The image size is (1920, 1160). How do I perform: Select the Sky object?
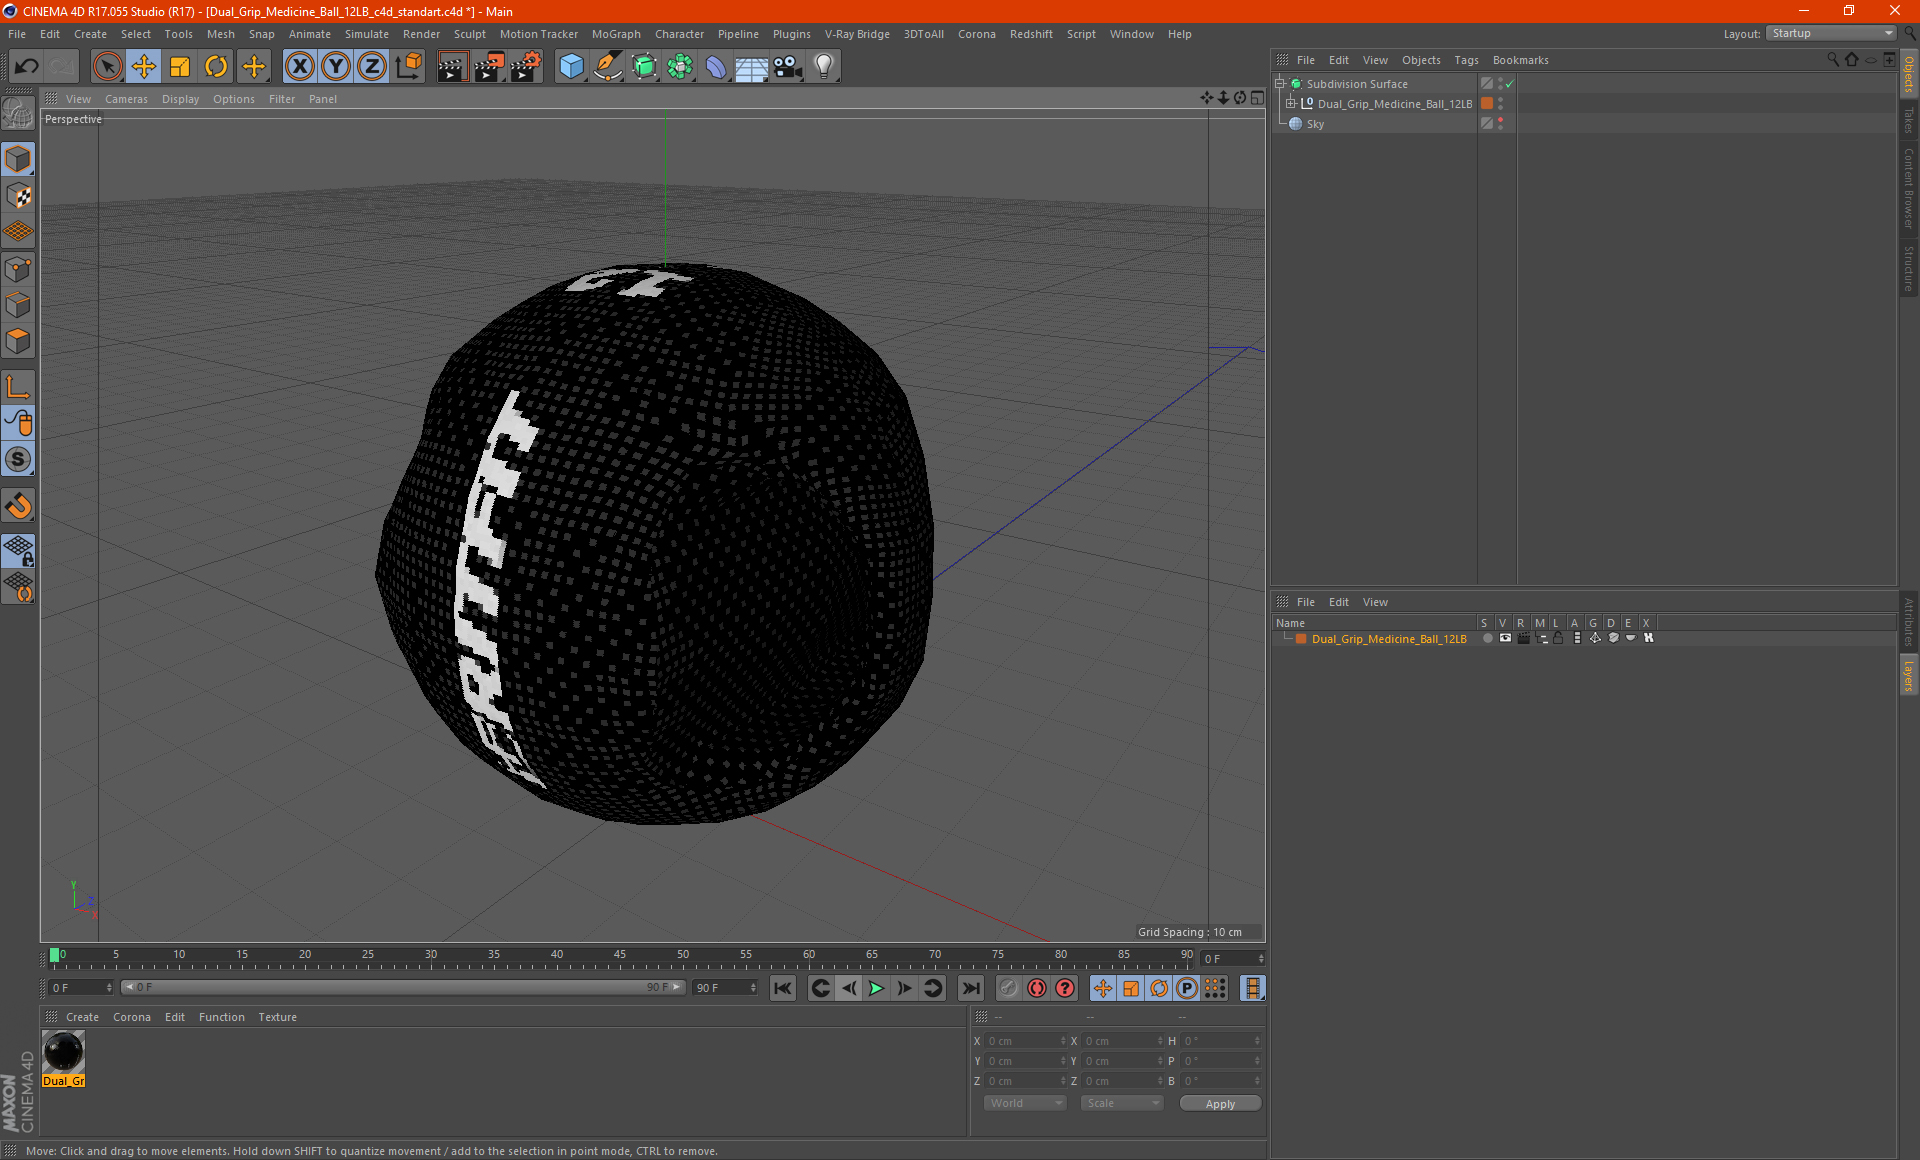pyautogui.click(x=1315, y=124)
